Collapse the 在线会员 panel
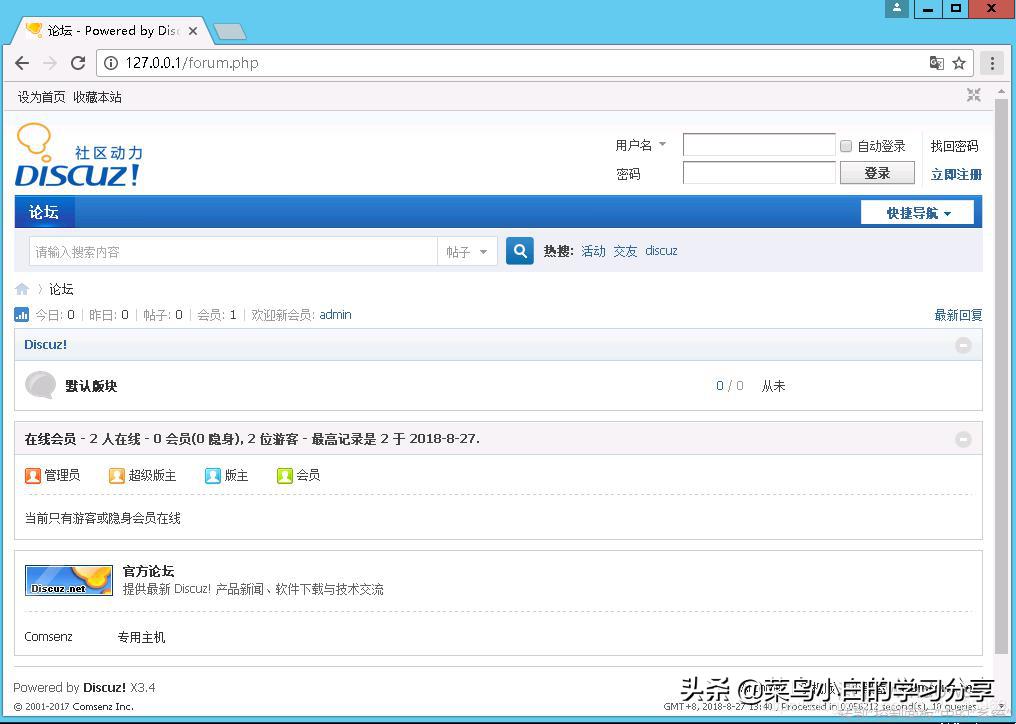 point(963,438)
